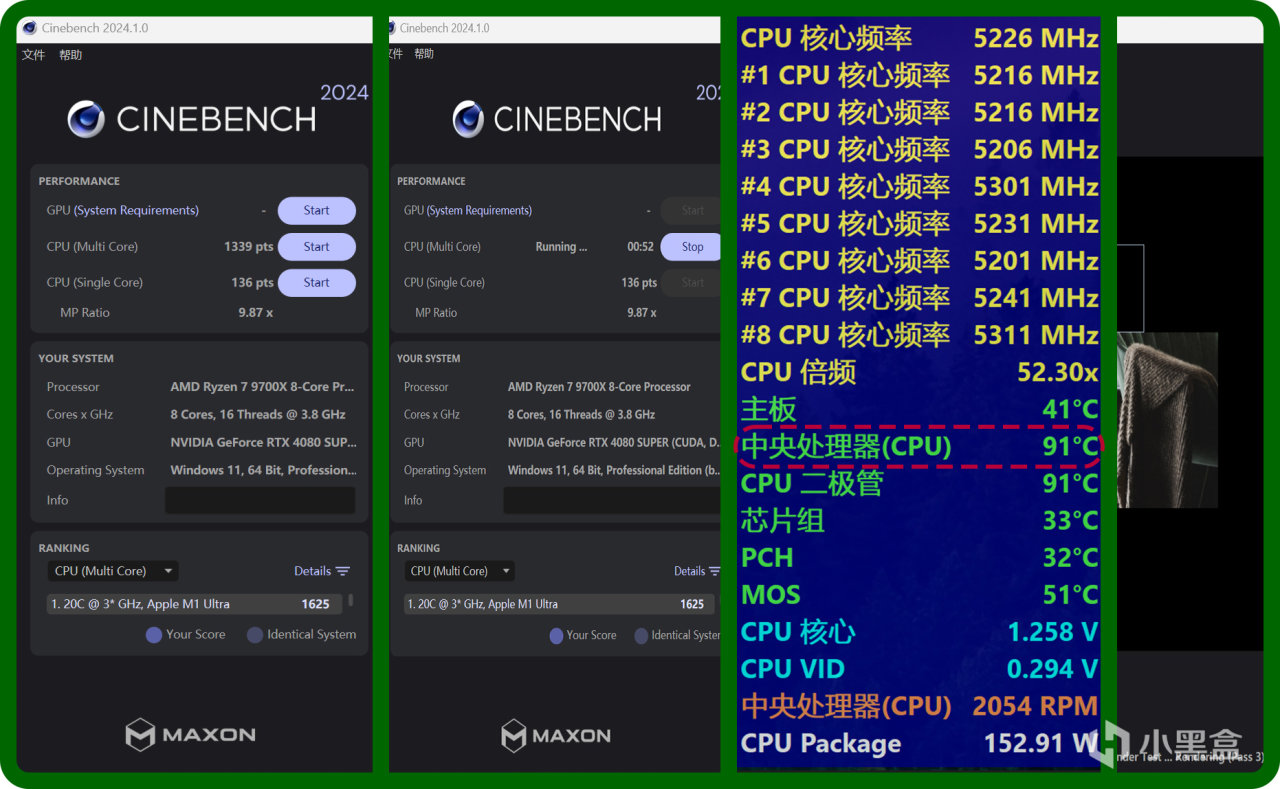Click the CPU 核心 1.258 V reading

pos(919,631)
